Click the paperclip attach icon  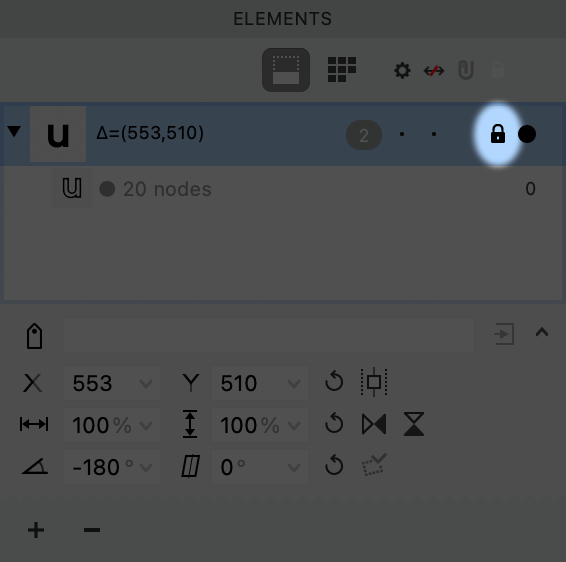(x=466, y=70)
